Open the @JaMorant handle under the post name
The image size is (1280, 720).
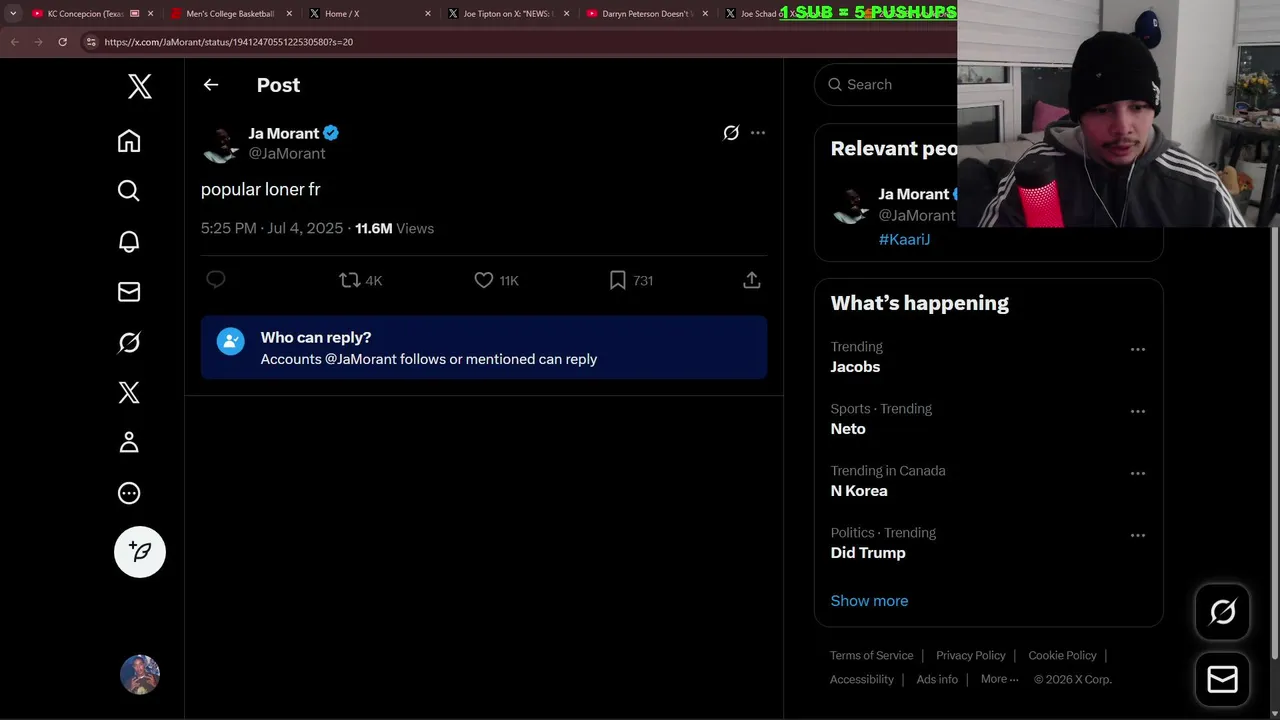pos(287,153)
